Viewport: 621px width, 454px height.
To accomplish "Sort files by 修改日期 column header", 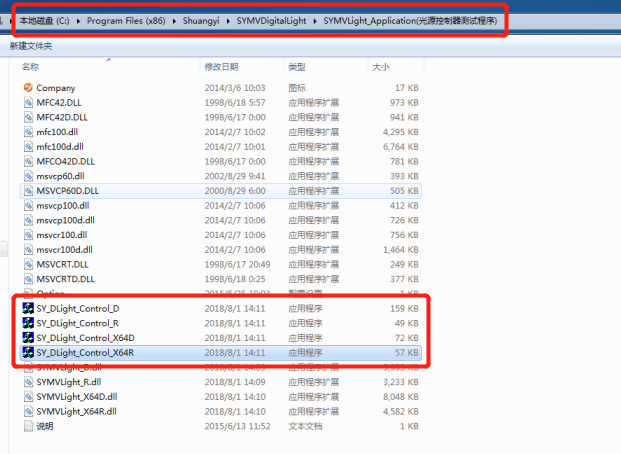I will tap(222, 67).
